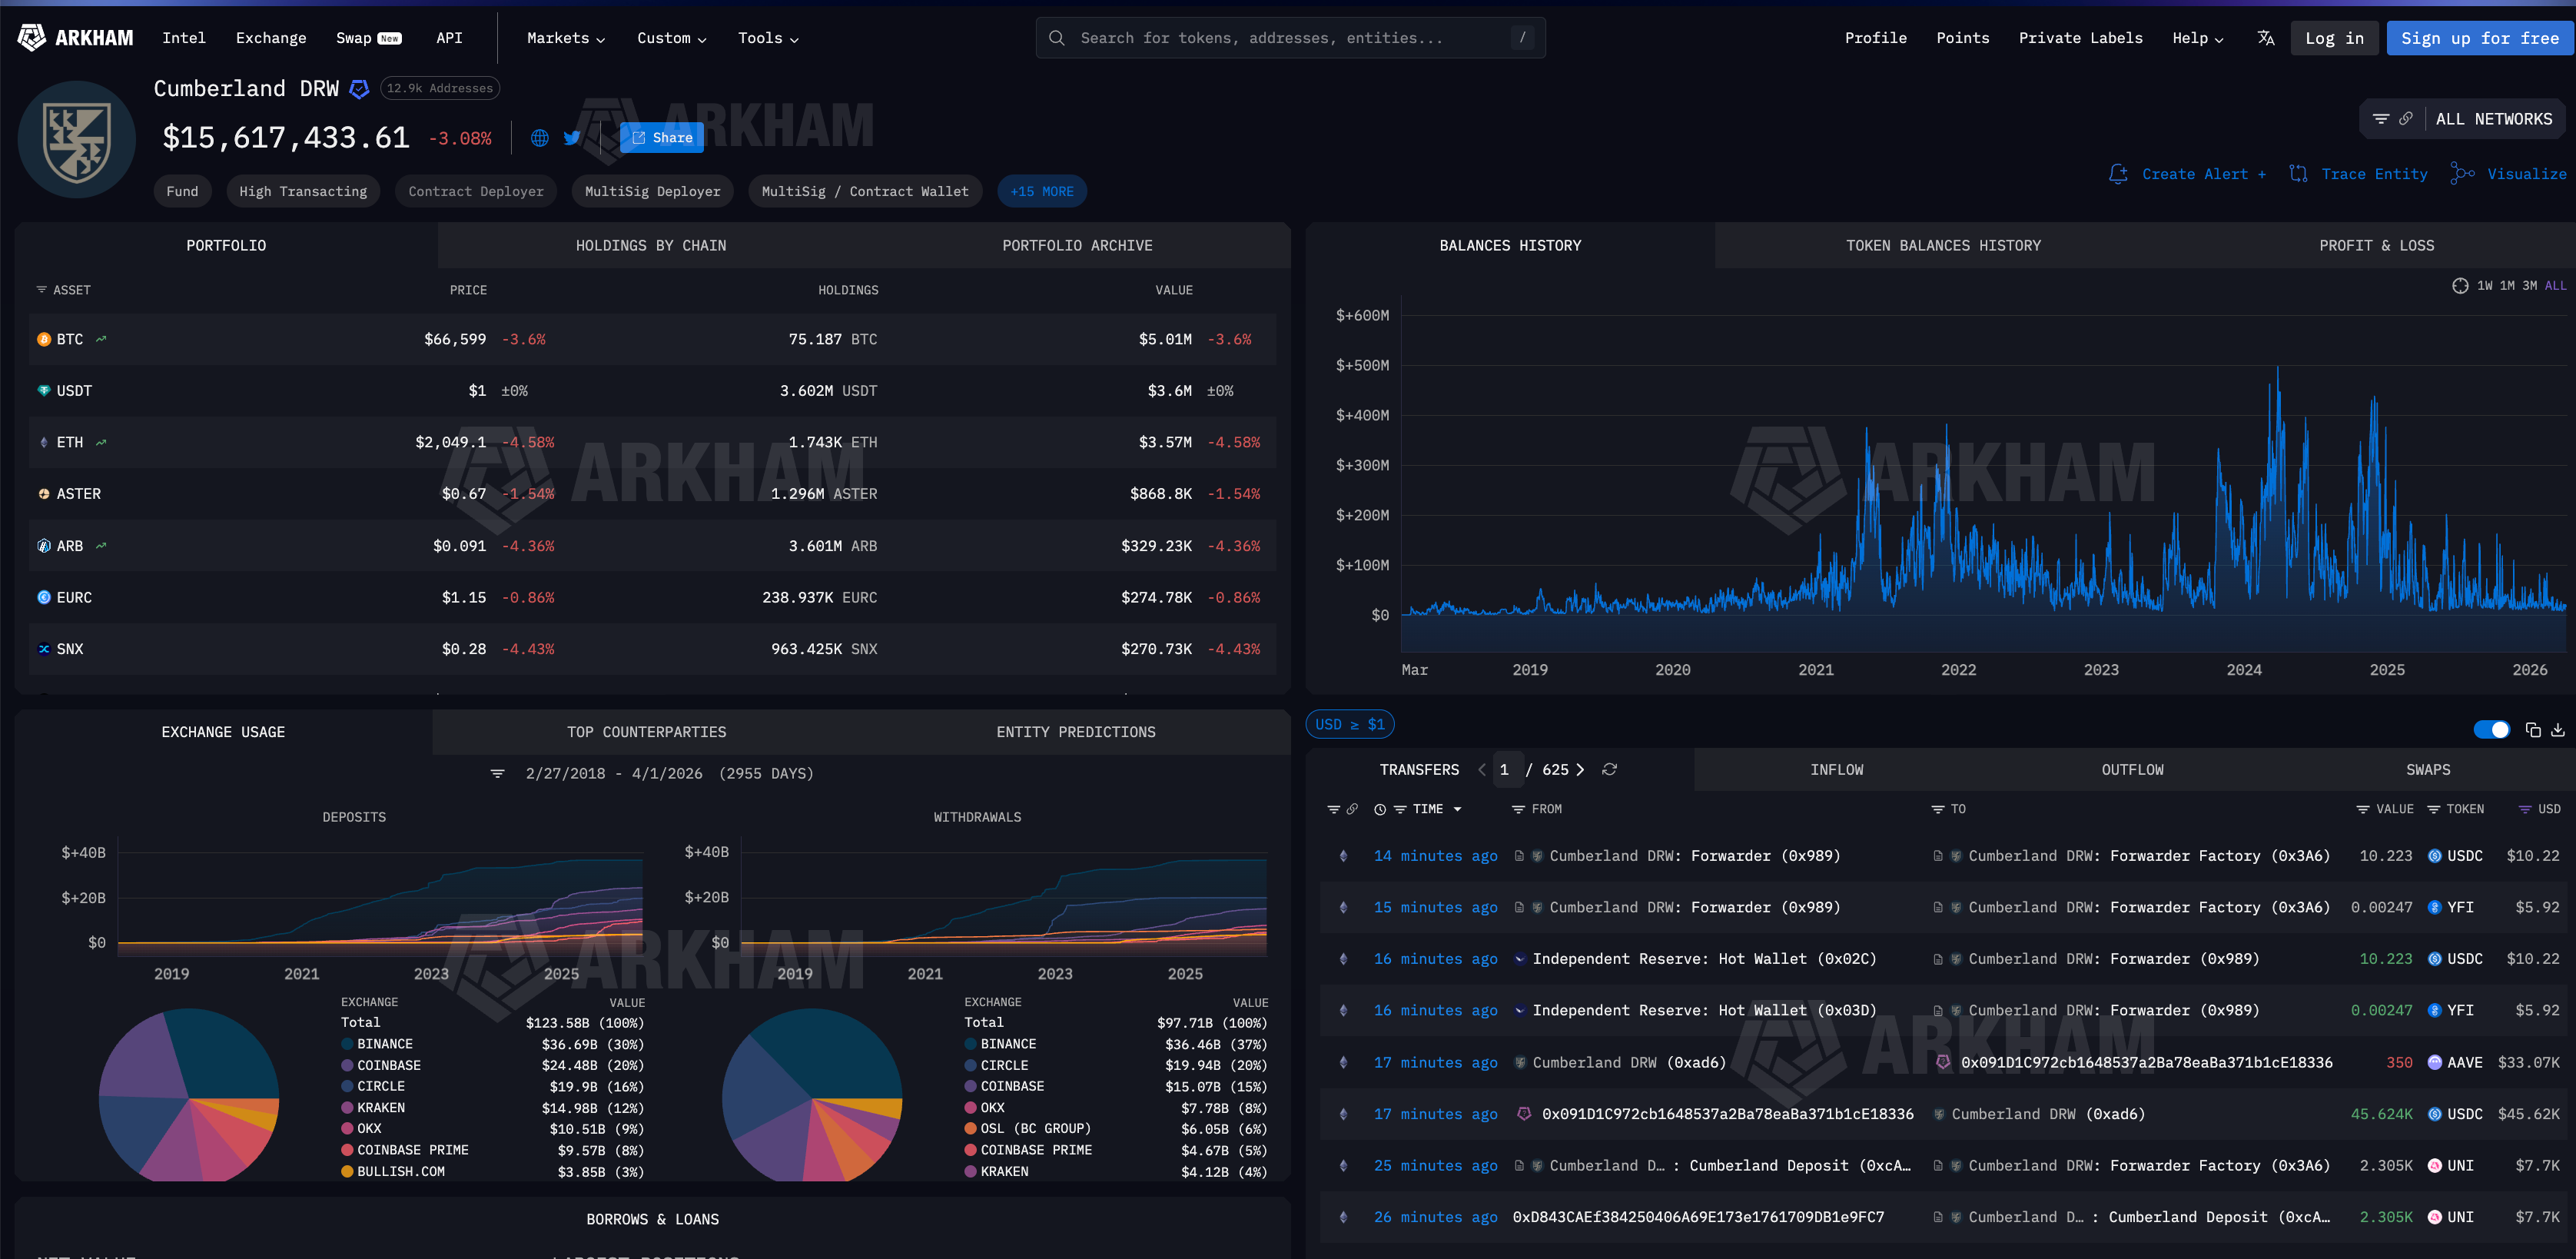Click the clock icon beside TIME column
Screen dimensions: 2576x1259
point(1380,809)
